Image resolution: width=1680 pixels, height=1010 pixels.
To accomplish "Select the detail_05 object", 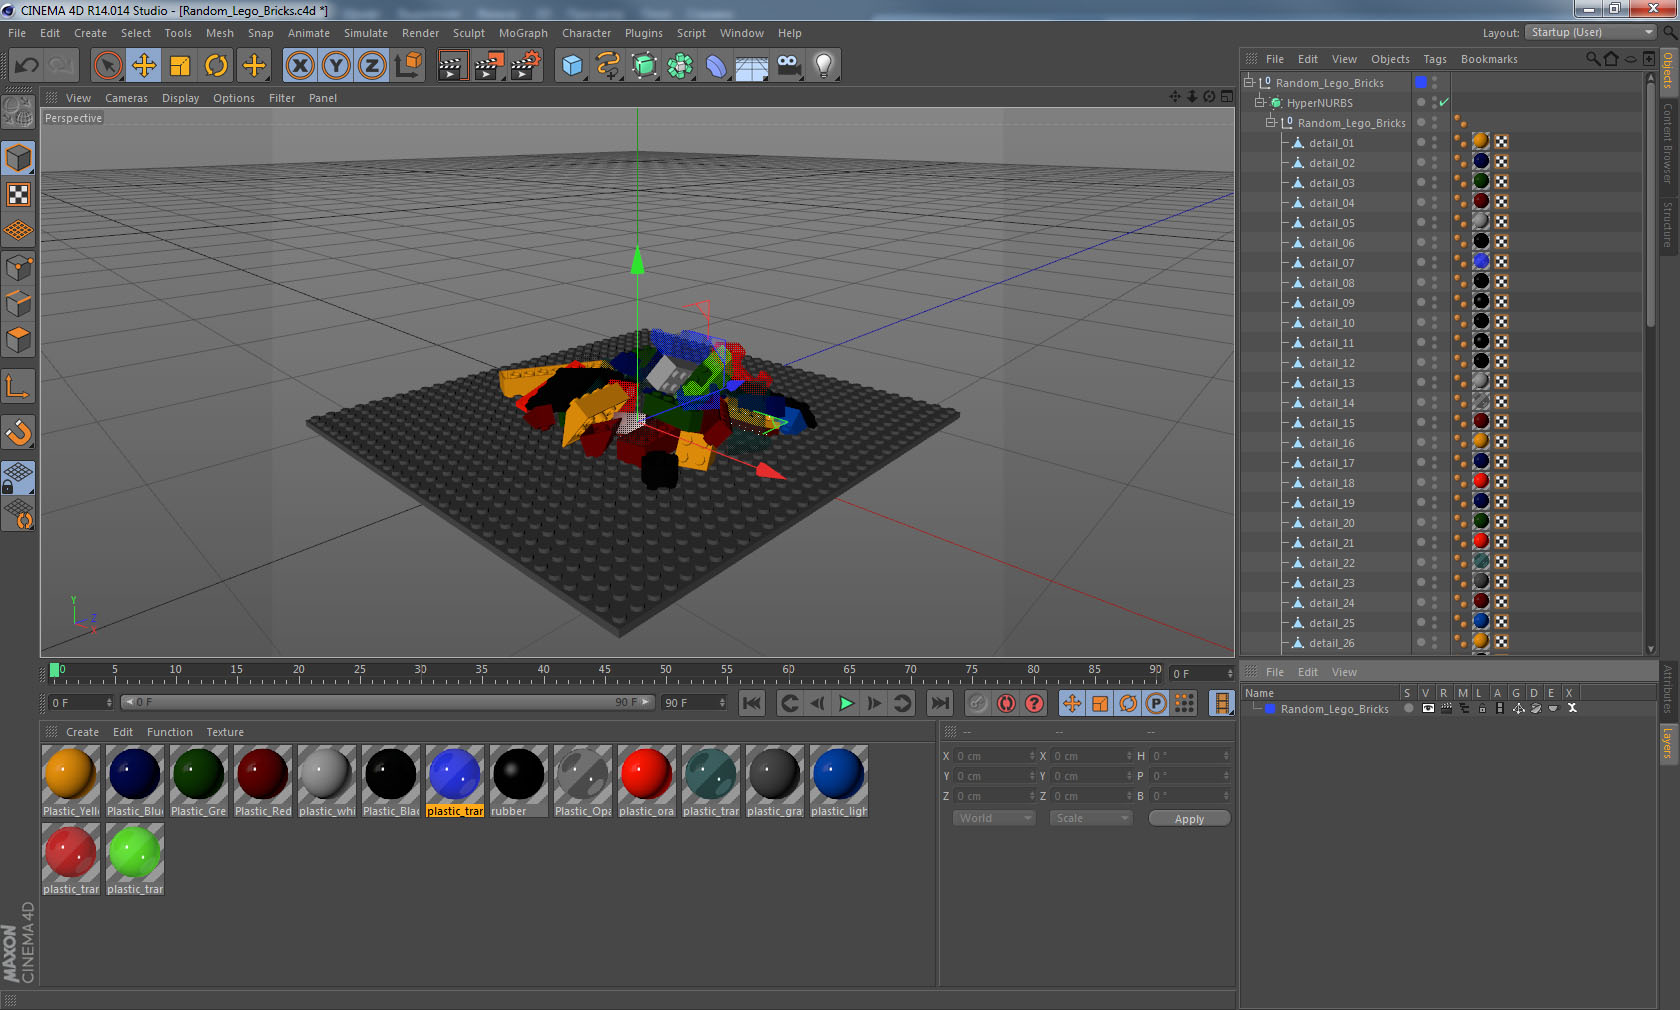I will coord(1331,223).
